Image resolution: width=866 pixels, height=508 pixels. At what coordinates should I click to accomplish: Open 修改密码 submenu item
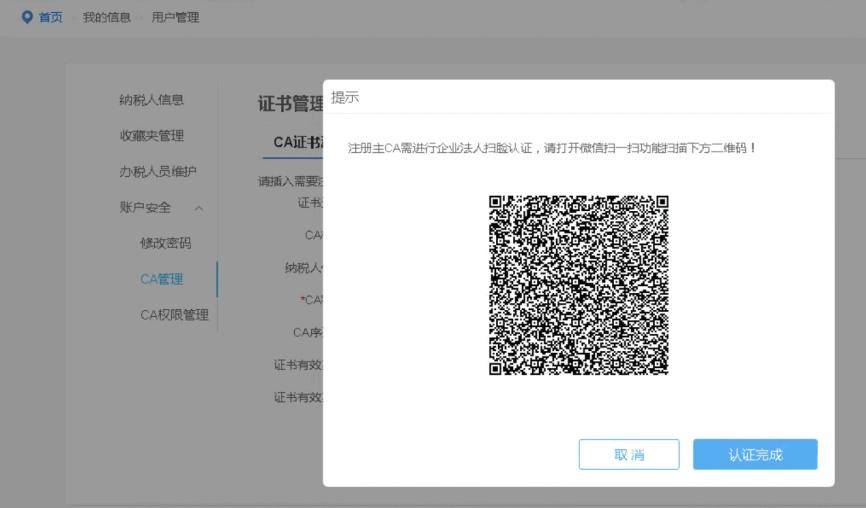point(166,243)
